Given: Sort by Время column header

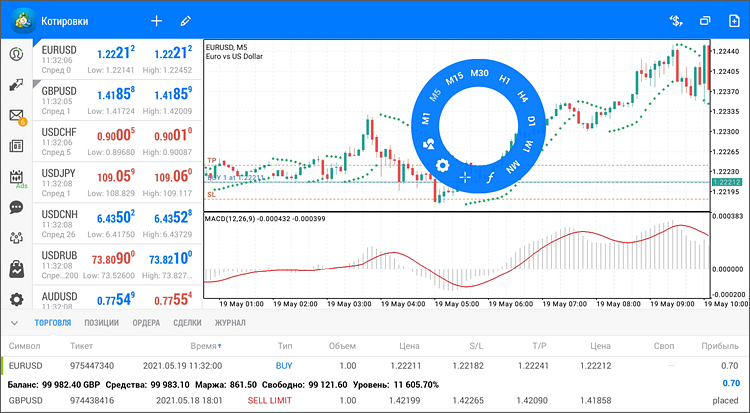Looking at the screenshot, I should point(206,346).
